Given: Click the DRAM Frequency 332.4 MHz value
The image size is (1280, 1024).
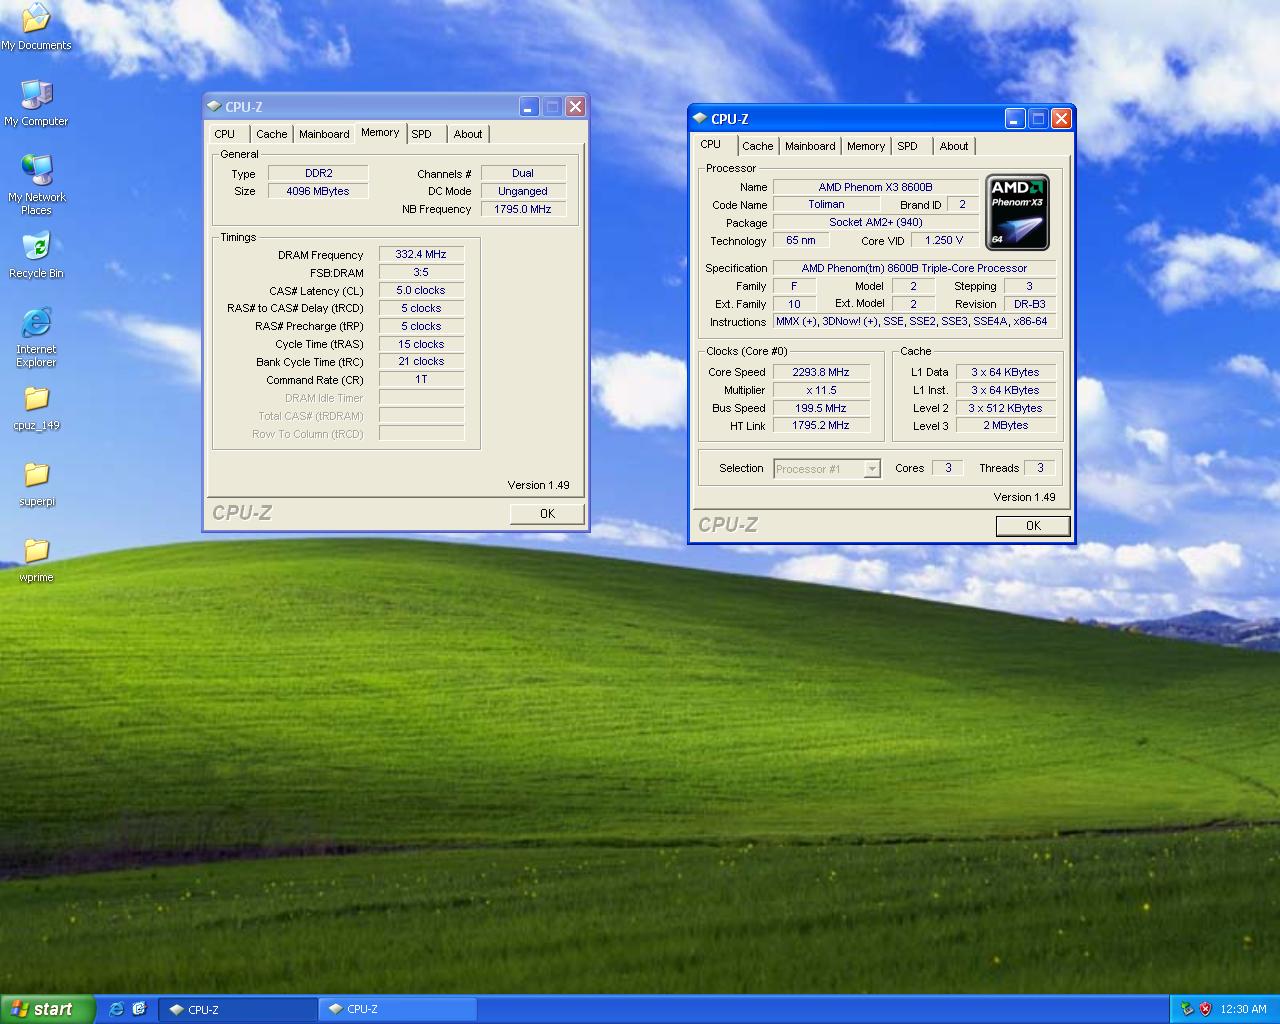Looking at the screenshot, I should point(421,255).
